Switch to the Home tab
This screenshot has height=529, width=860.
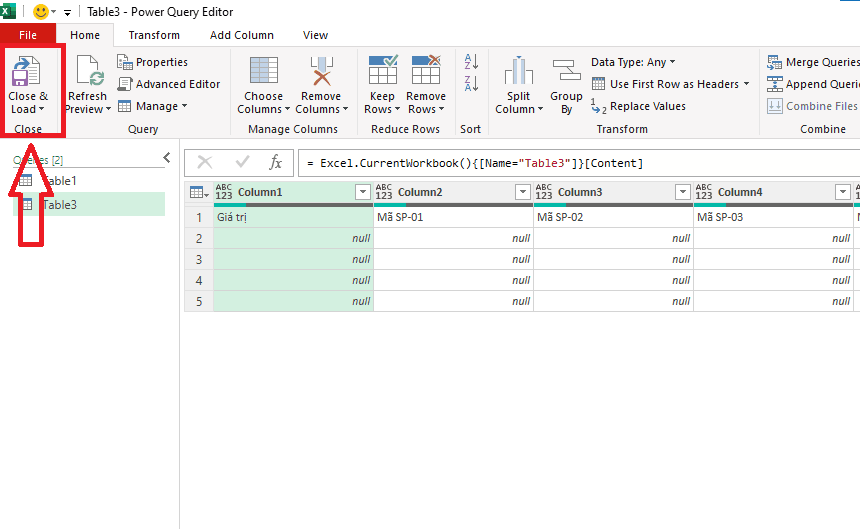coord(85,35)
